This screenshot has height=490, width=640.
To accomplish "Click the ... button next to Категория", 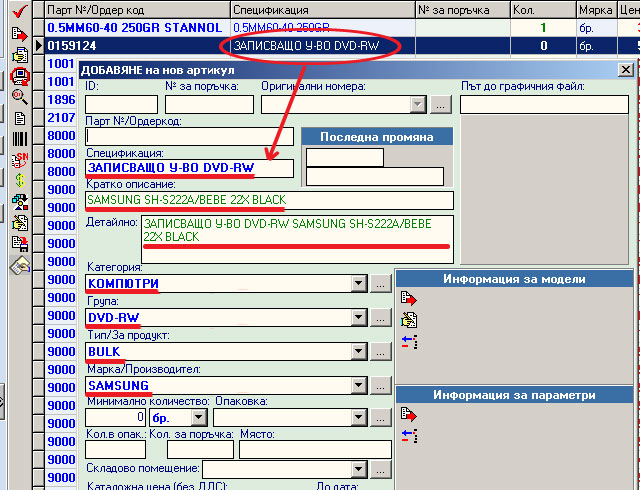I will pos(380,283).
